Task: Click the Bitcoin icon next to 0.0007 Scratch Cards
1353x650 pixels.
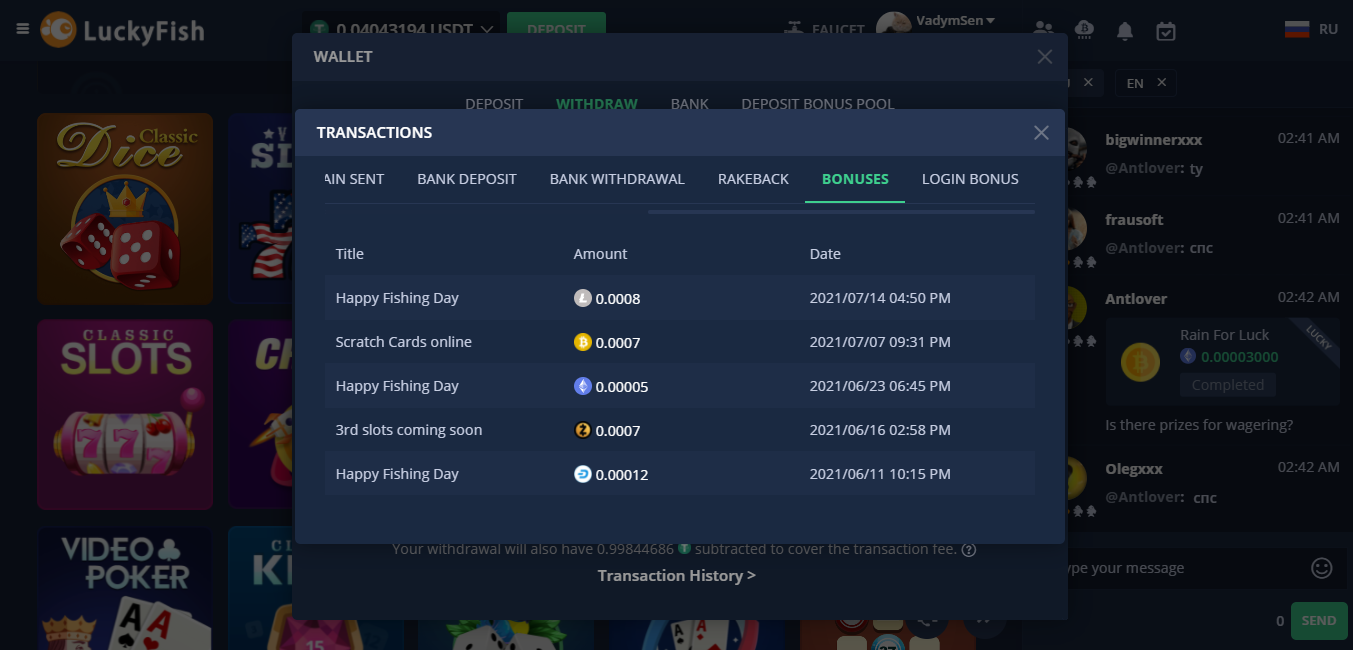Action: pos(583,342)
